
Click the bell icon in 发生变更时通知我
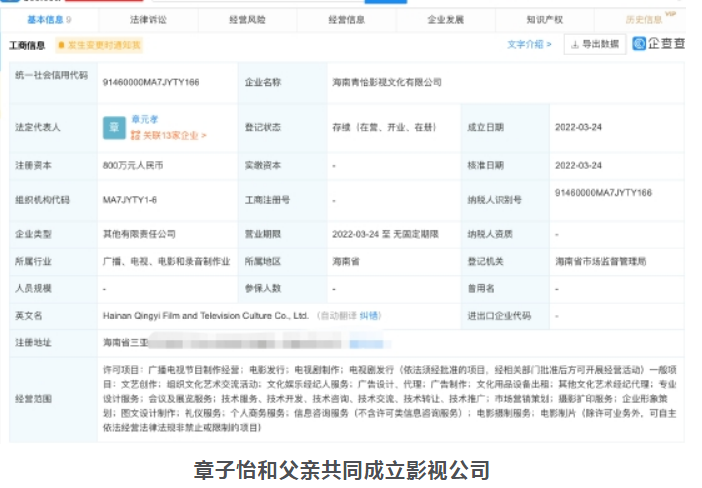click(x=63, y=45)
